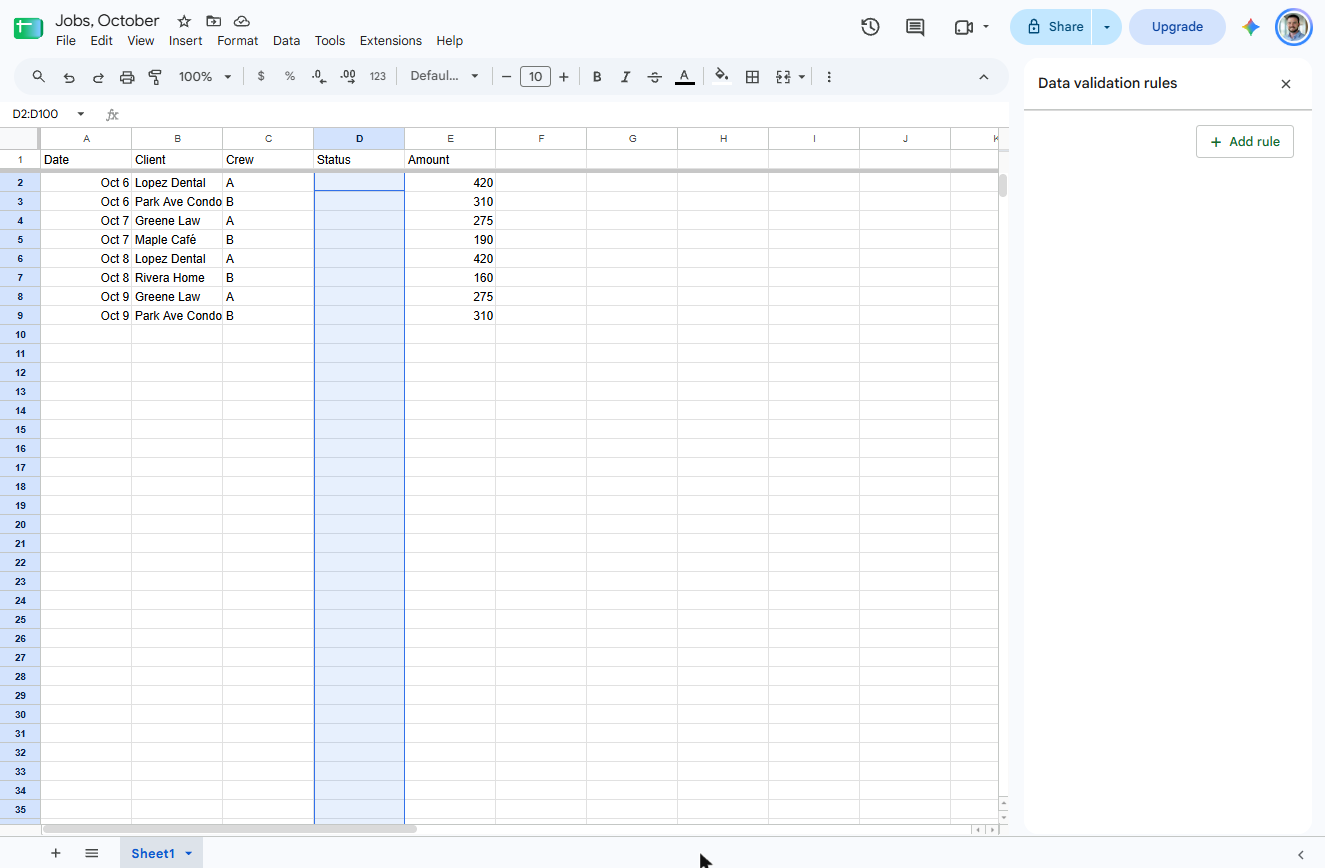Check the cloud save status icon
The image size is (1325, 868).
click(x=242, y=21)
